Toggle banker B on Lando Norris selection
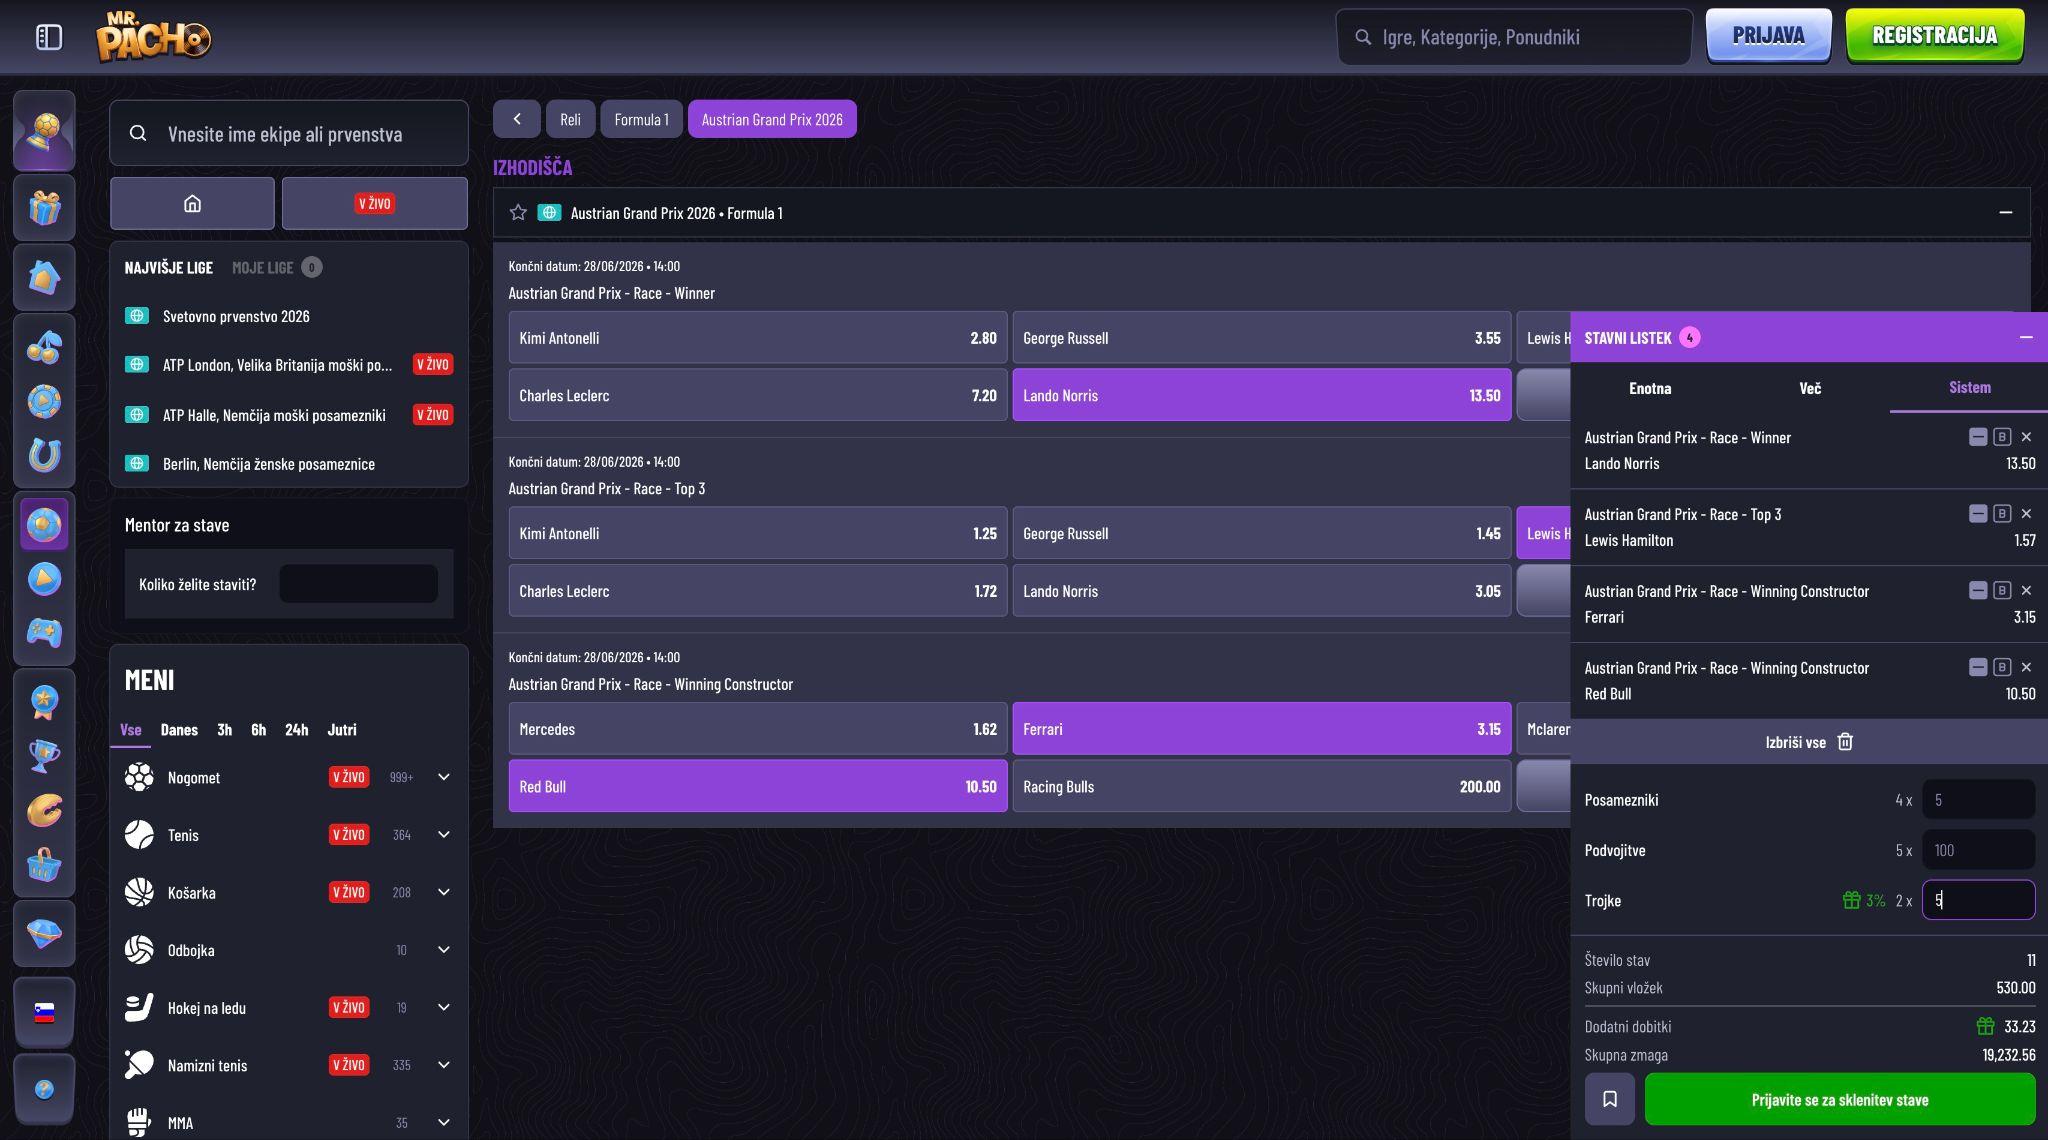 (x=2001, y=437)
